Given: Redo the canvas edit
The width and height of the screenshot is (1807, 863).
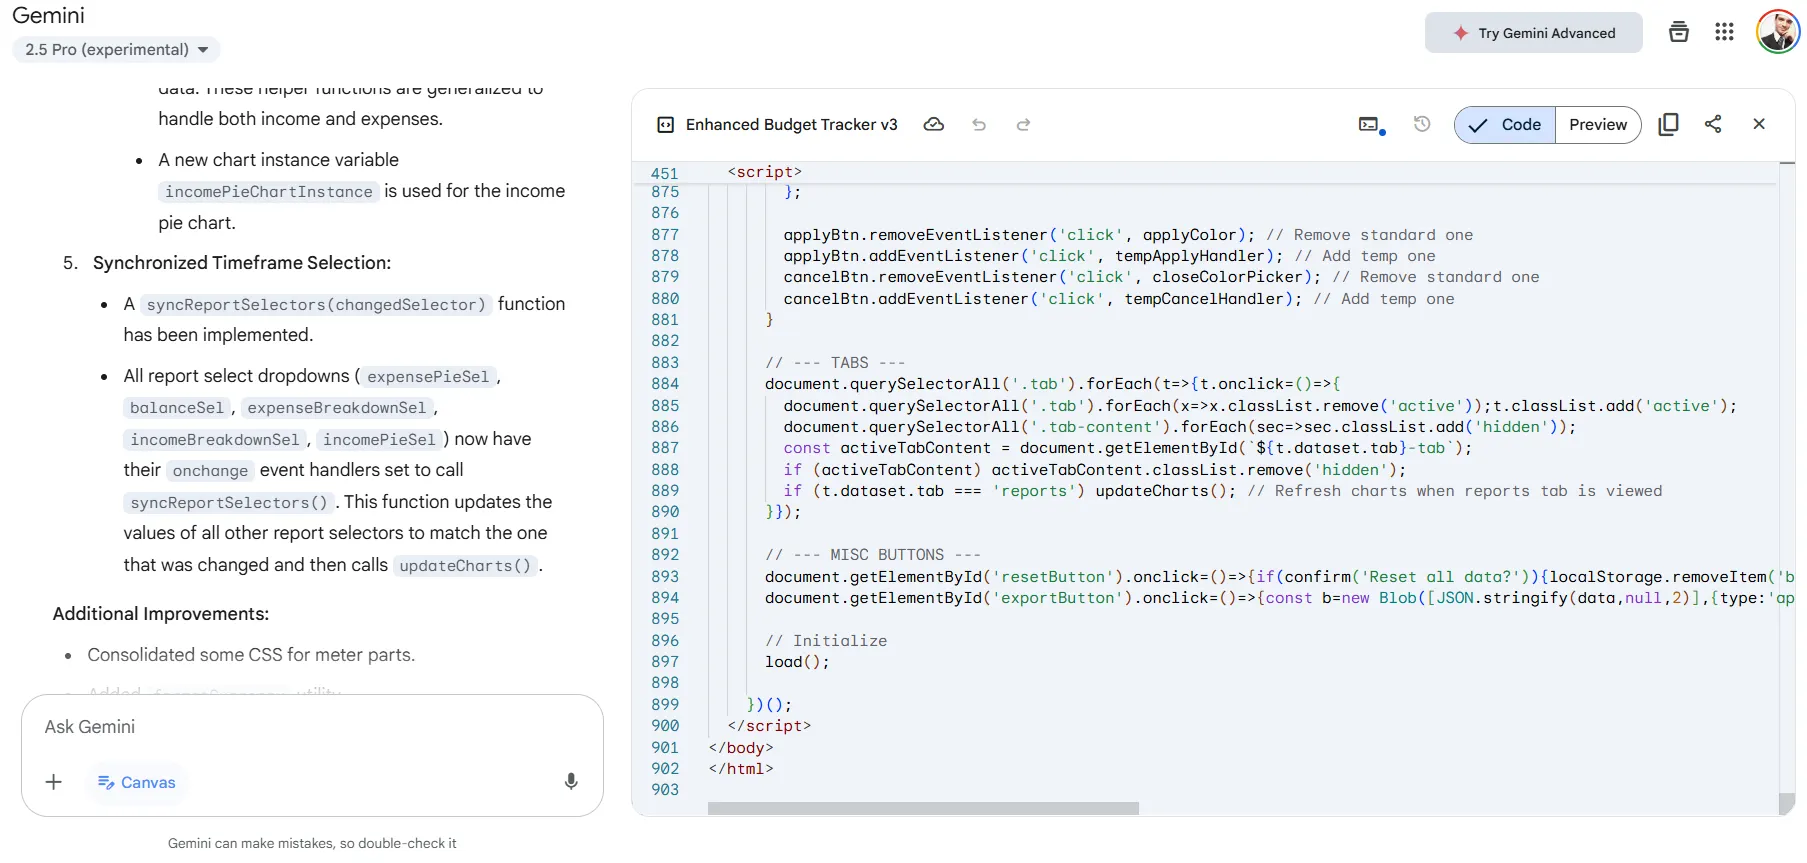Looking at the screenshot, I should point(1023,125).
